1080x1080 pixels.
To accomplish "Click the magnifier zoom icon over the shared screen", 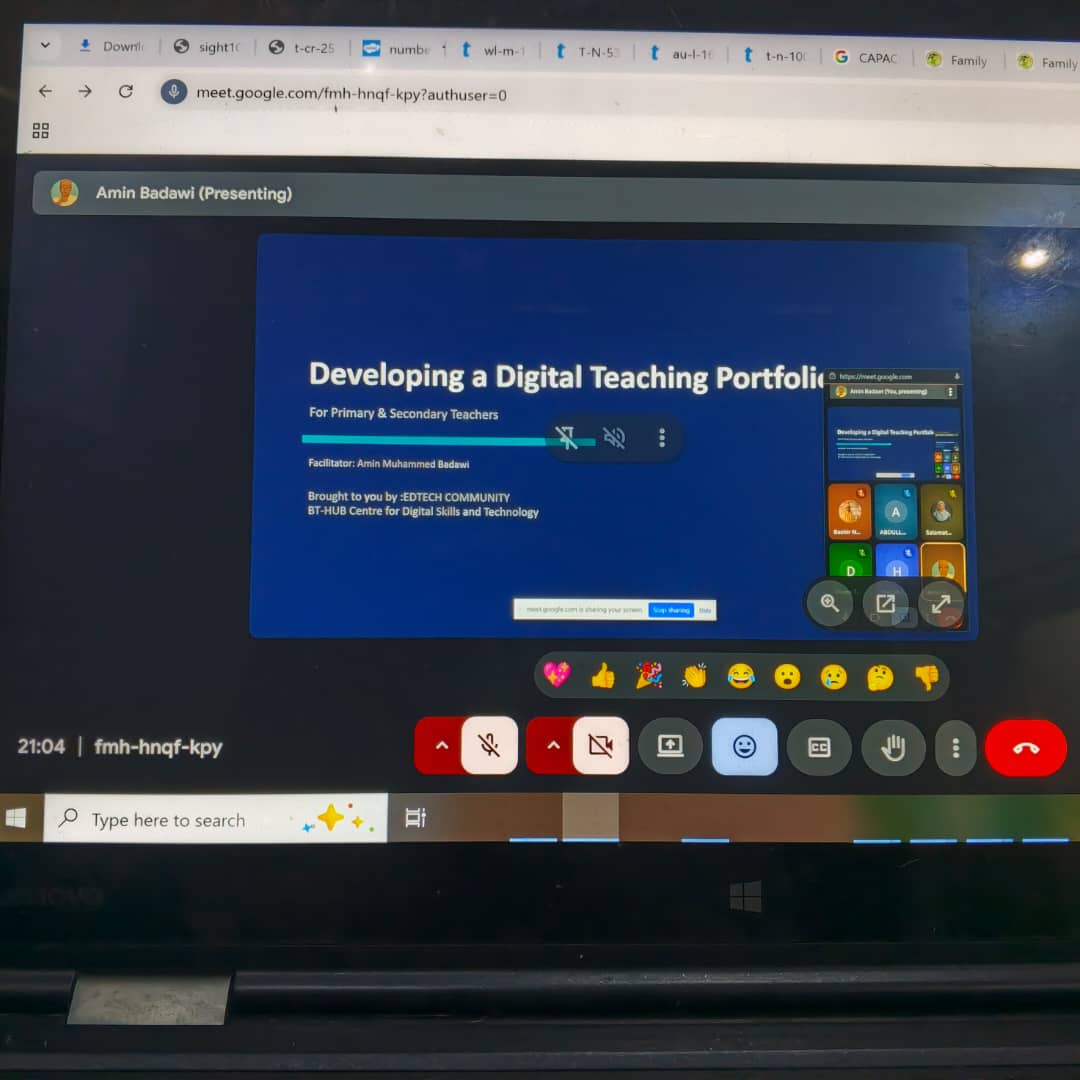I will (x=830, y=603).
